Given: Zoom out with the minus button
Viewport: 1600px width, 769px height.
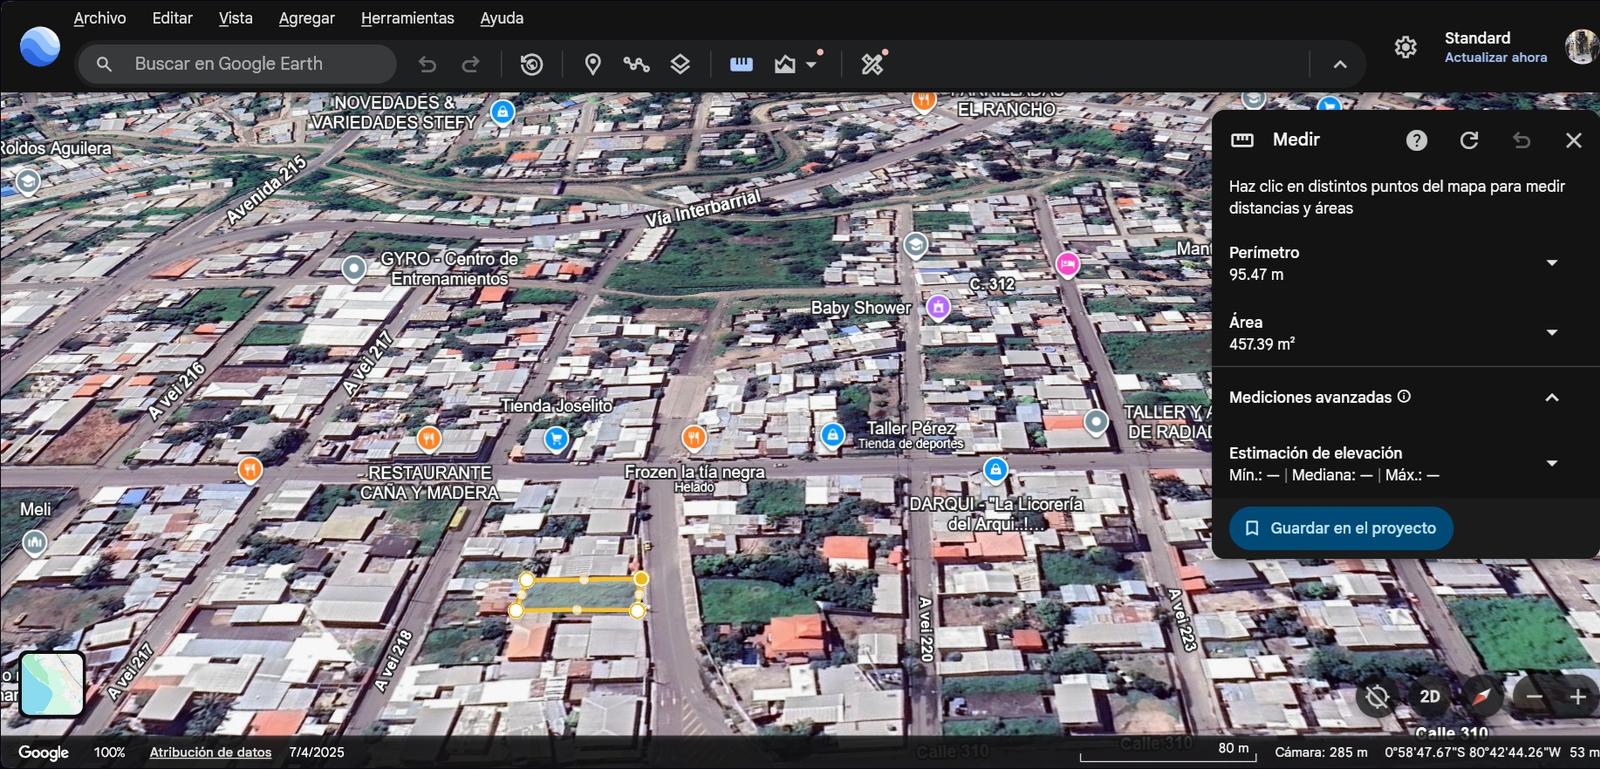Looking at the screenshot, I should [1534, 697].
